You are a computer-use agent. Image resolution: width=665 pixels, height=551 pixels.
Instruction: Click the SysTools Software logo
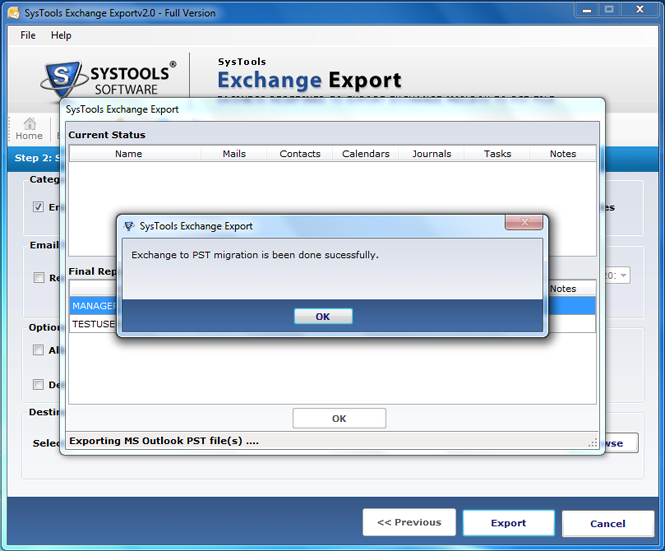click(109, 80)
